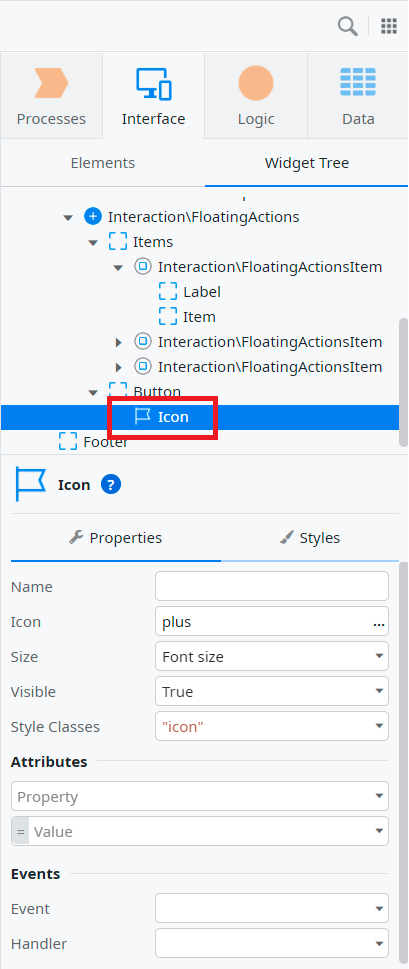Open the Event dropdown
Screen dimensions: 409x969
click(272, 908)
